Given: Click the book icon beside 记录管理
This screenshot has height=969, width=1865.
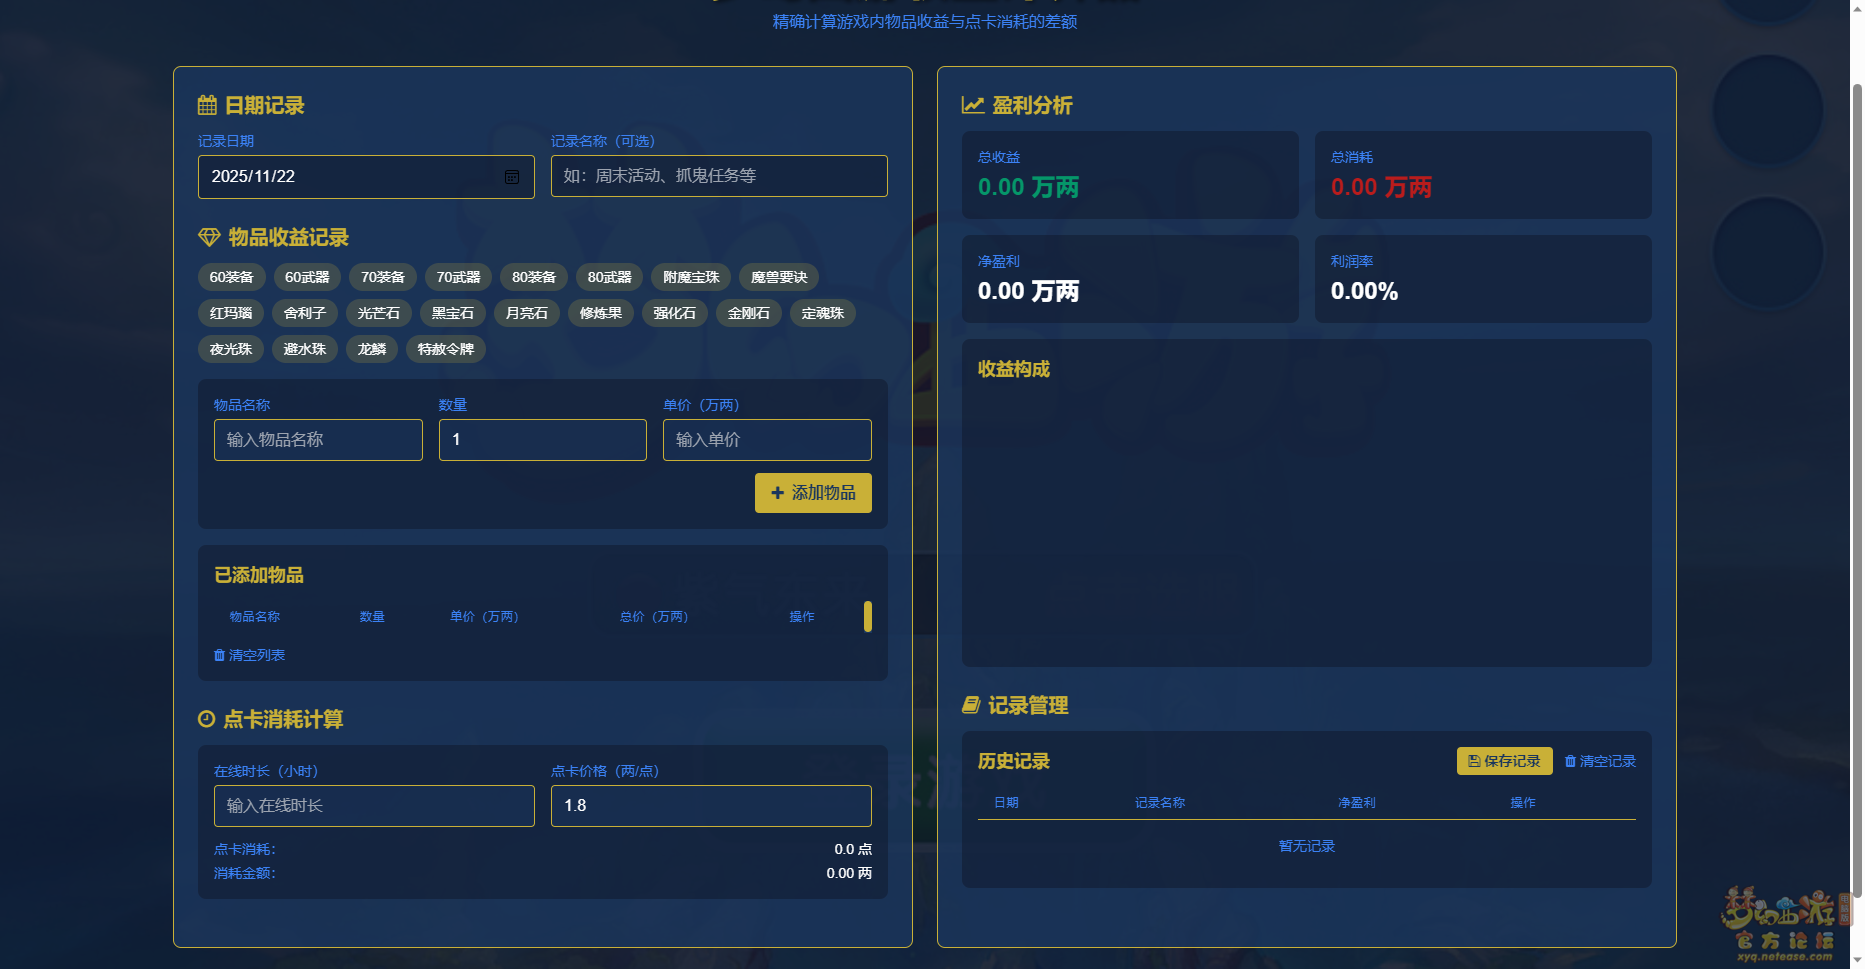Looking at the screenshot, I should (x=970, y=705).
